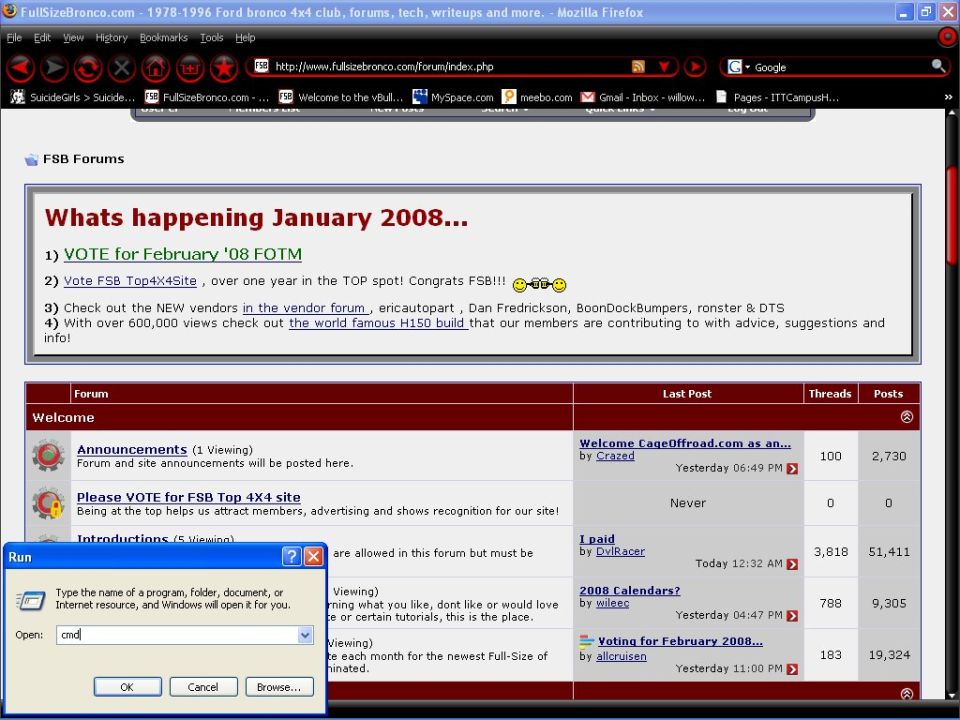
Task: Open Please VOTE for FSB Top 4X4 site
Action: 189,497
